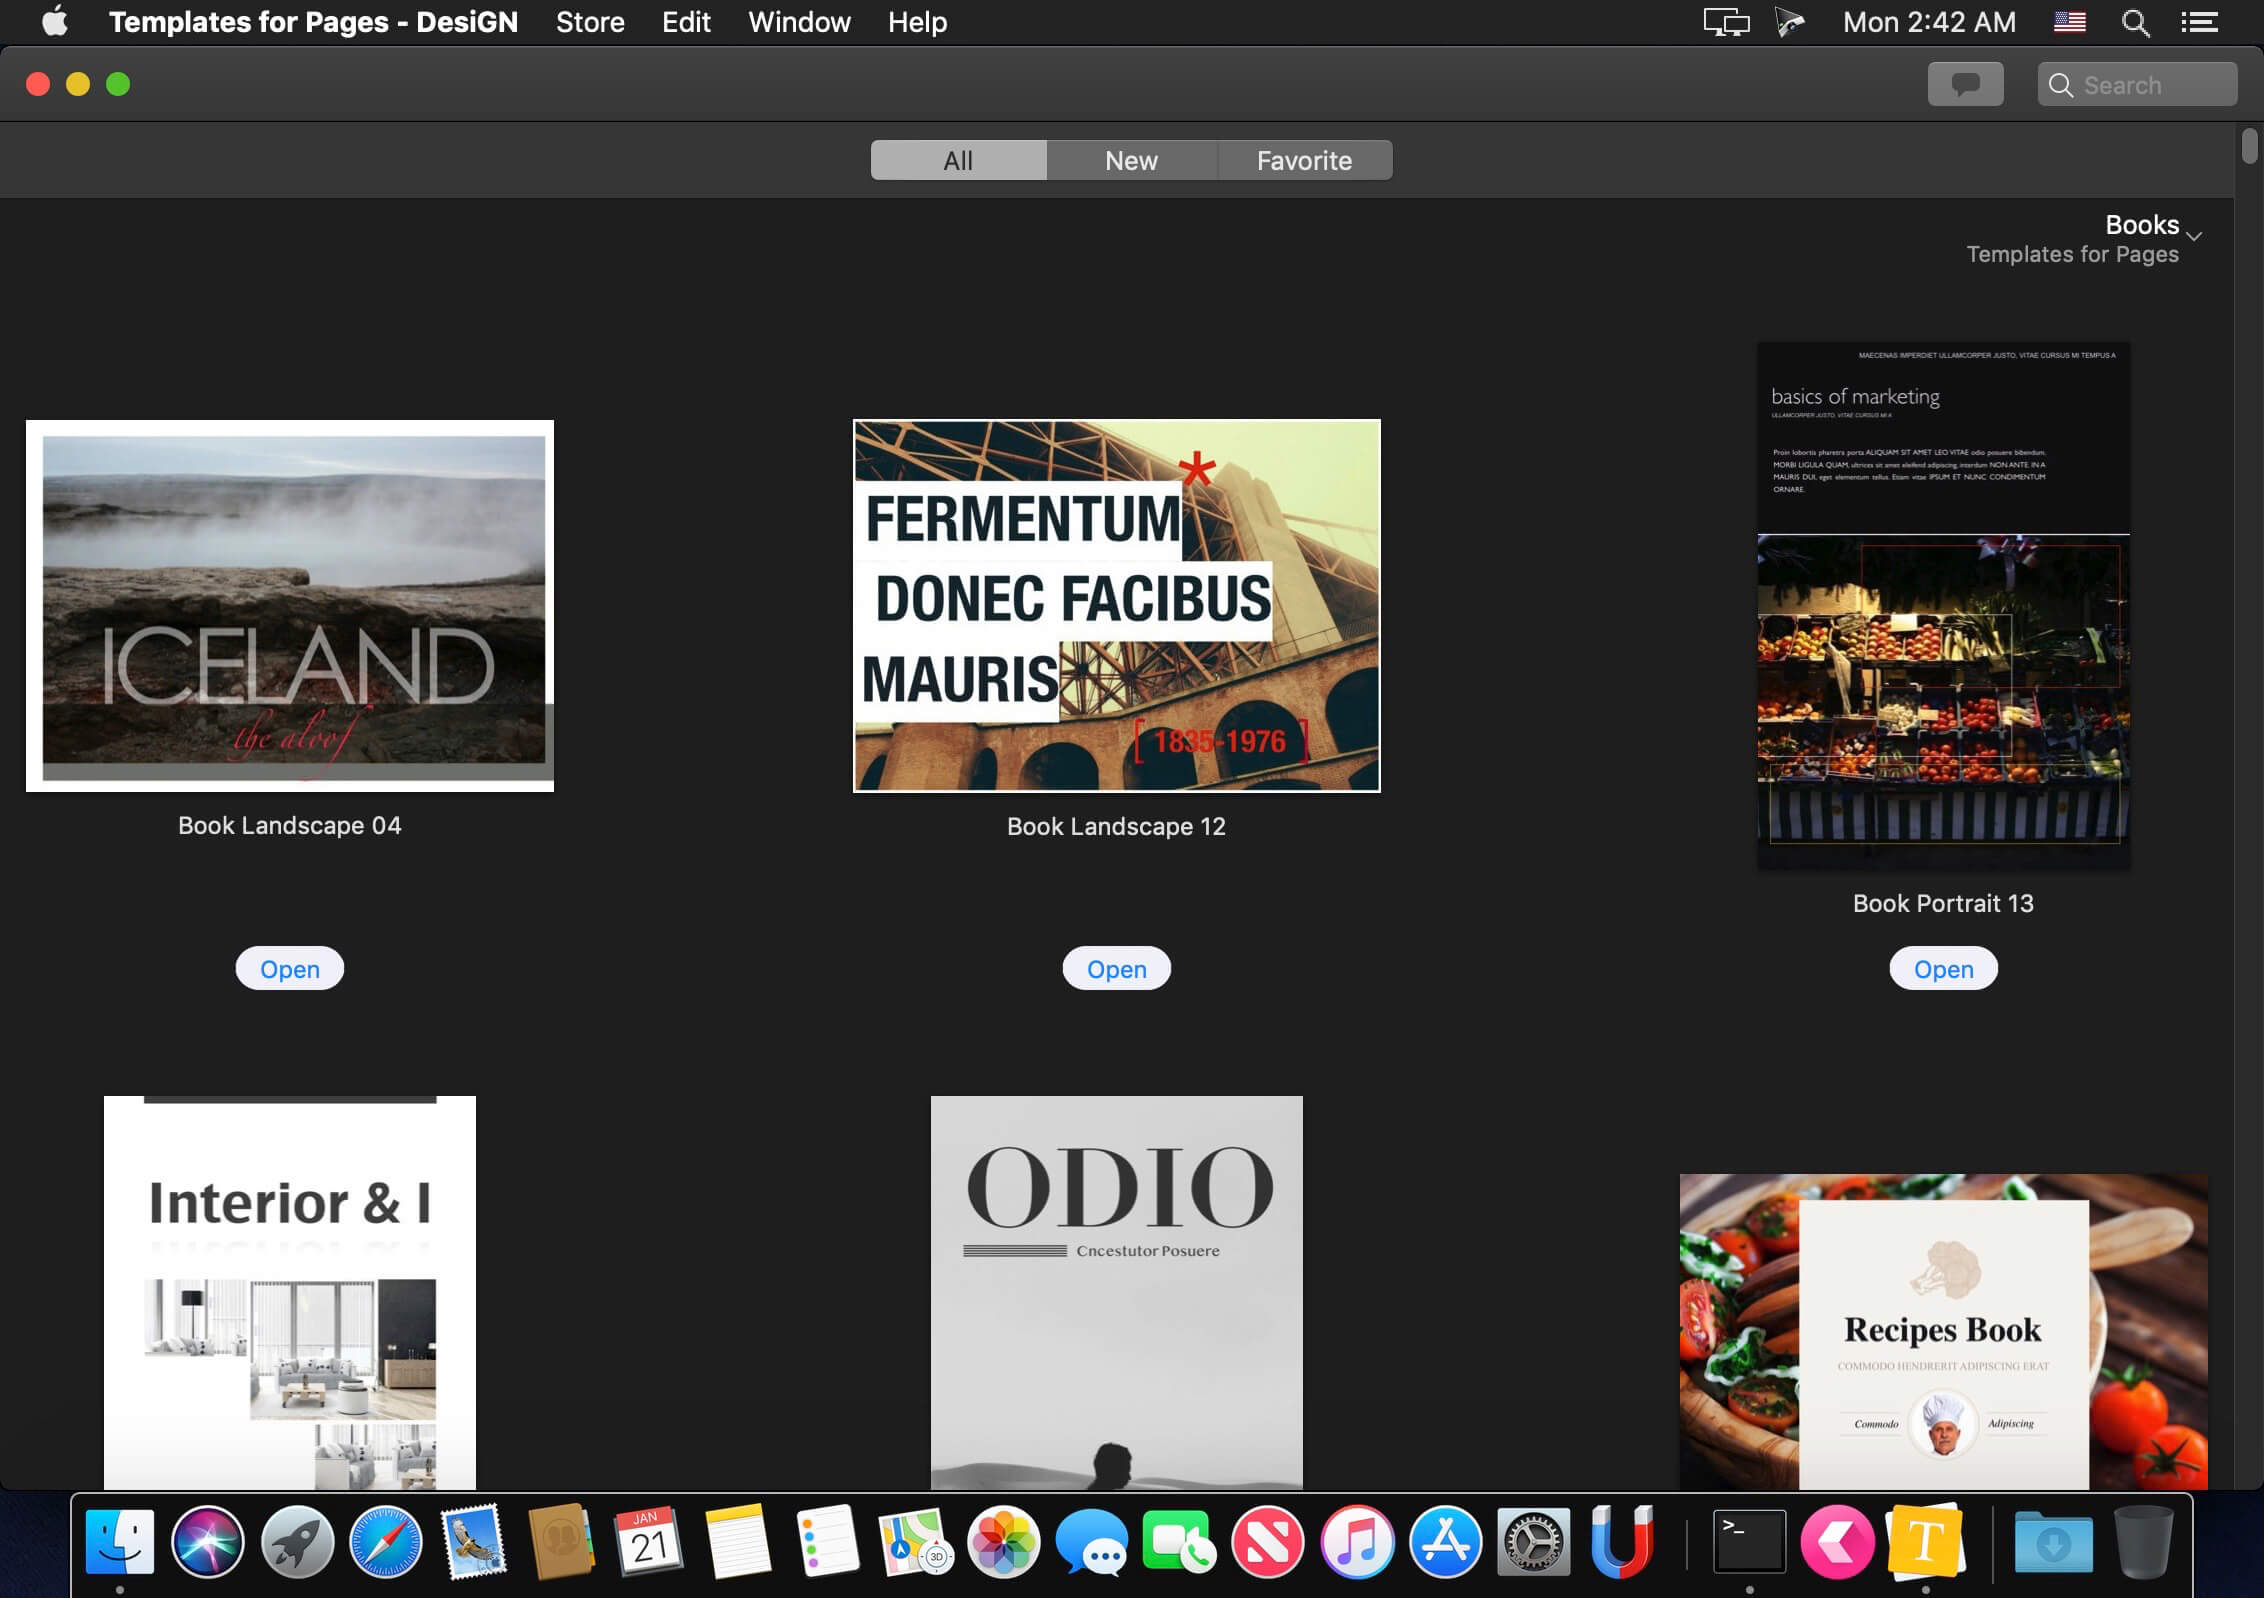Switch to the New tab
2264x1598 pixels.
pos(1131,160)
